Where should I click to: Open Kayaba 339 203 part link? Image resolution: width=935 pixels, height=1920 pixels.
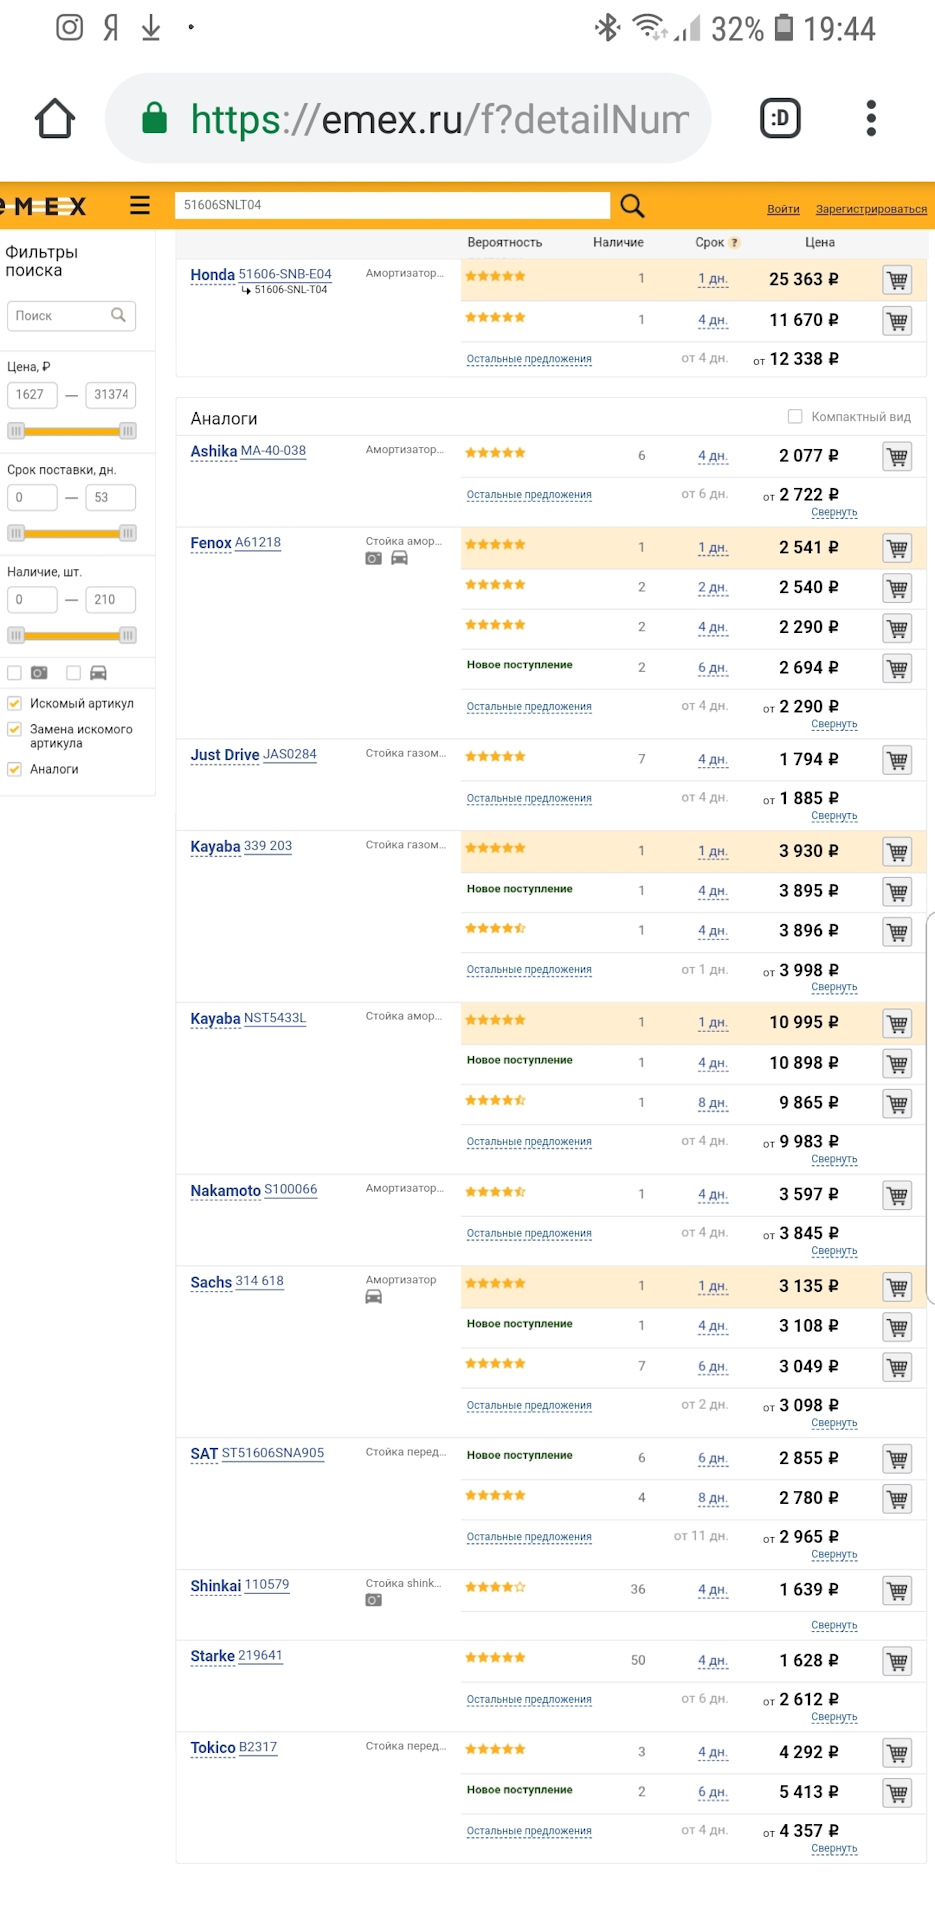coord(268,846)
